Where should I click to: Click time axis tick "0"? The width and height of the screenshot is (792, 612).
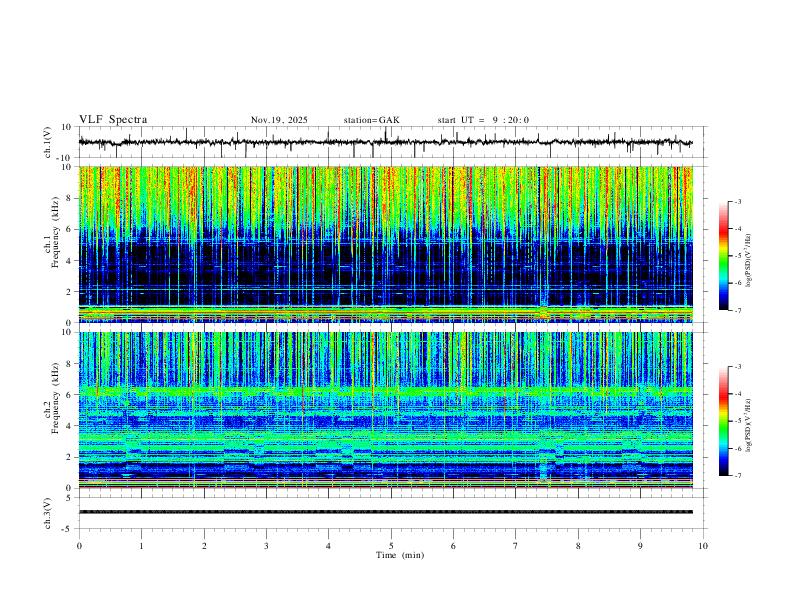pyautogui.click(x=79, y=546)
